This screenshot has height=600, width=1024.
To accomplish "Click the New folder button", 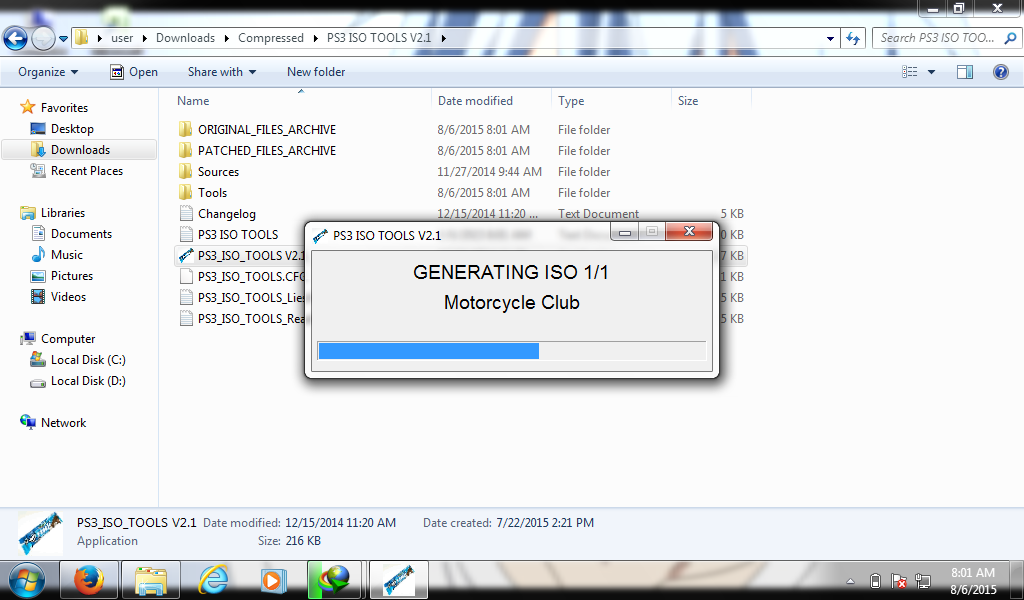I will click(x=317, y=72).
